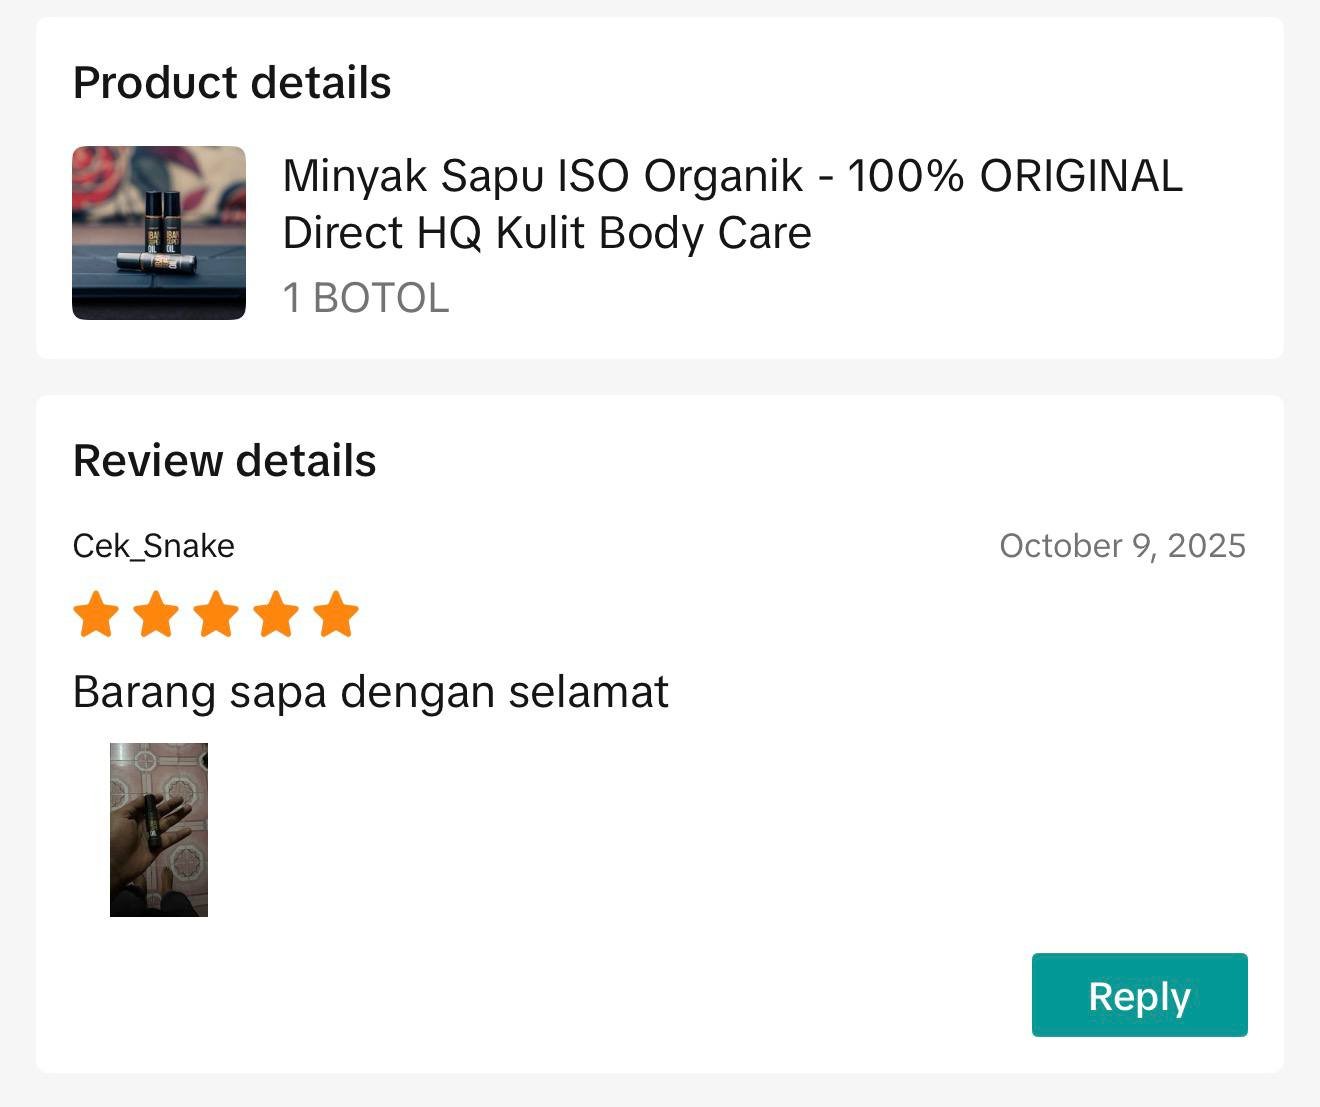The image size is (1320, 1107).
Task: View the customer's review photo
Action: pyautogui.click(x=159, y=829)
